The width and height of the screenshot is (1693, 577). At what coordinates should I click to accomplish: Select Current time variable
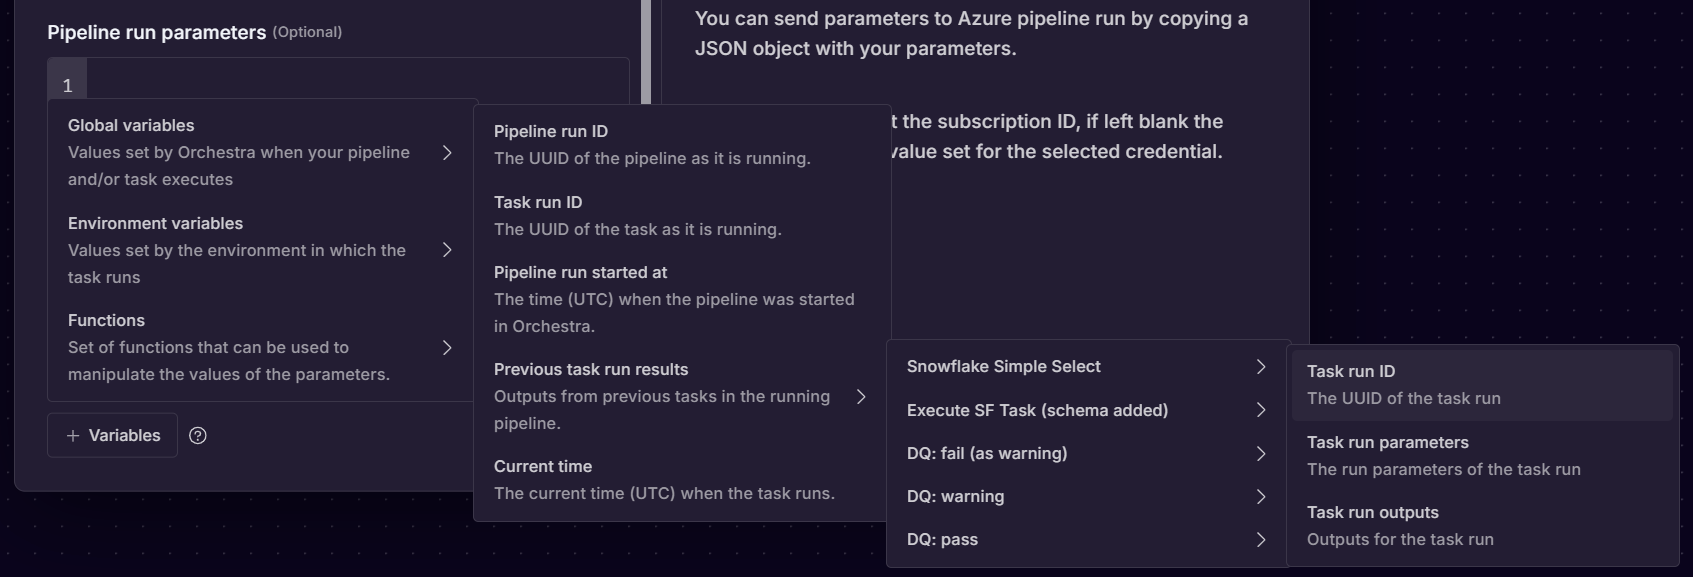543,466
